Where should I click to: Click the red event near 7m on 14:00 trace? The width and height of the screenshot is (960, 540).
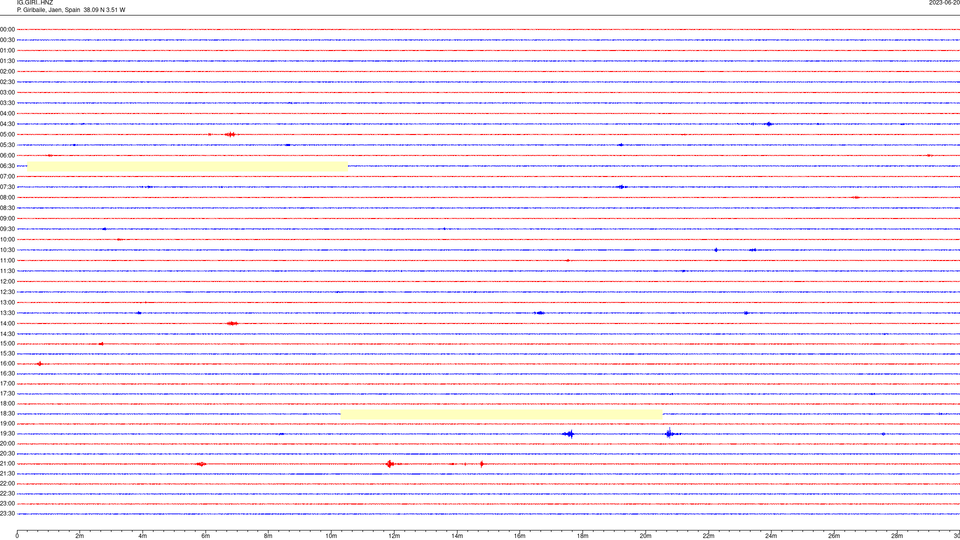click(232, 323)
